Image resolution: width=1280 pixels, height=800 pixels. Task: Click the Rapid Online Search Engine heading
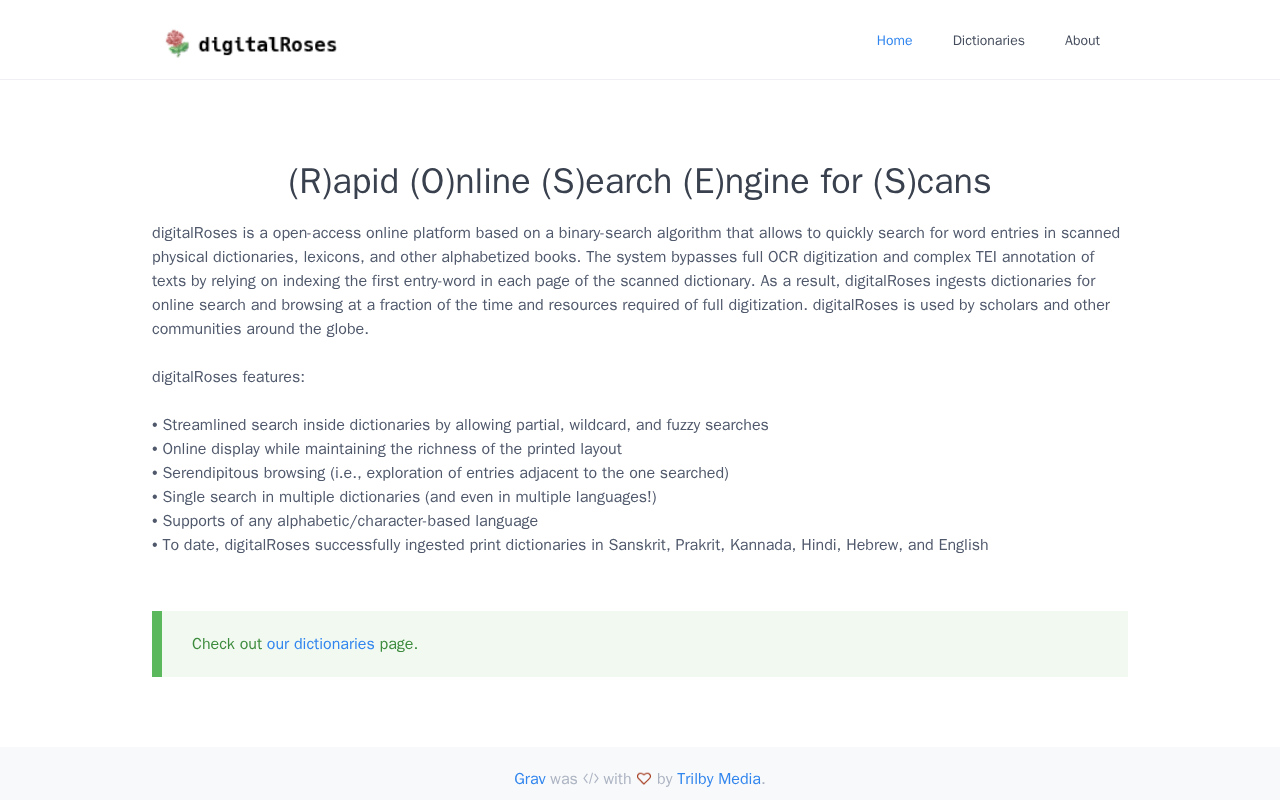point(640,181)
